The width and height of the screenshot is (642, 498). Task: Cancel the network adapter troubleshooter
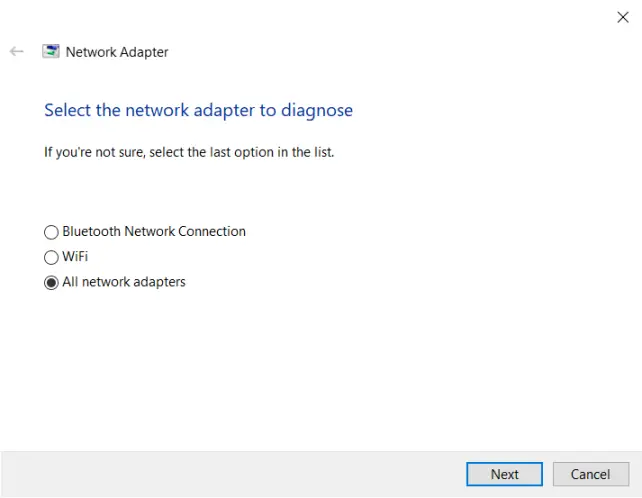(589, 474)
